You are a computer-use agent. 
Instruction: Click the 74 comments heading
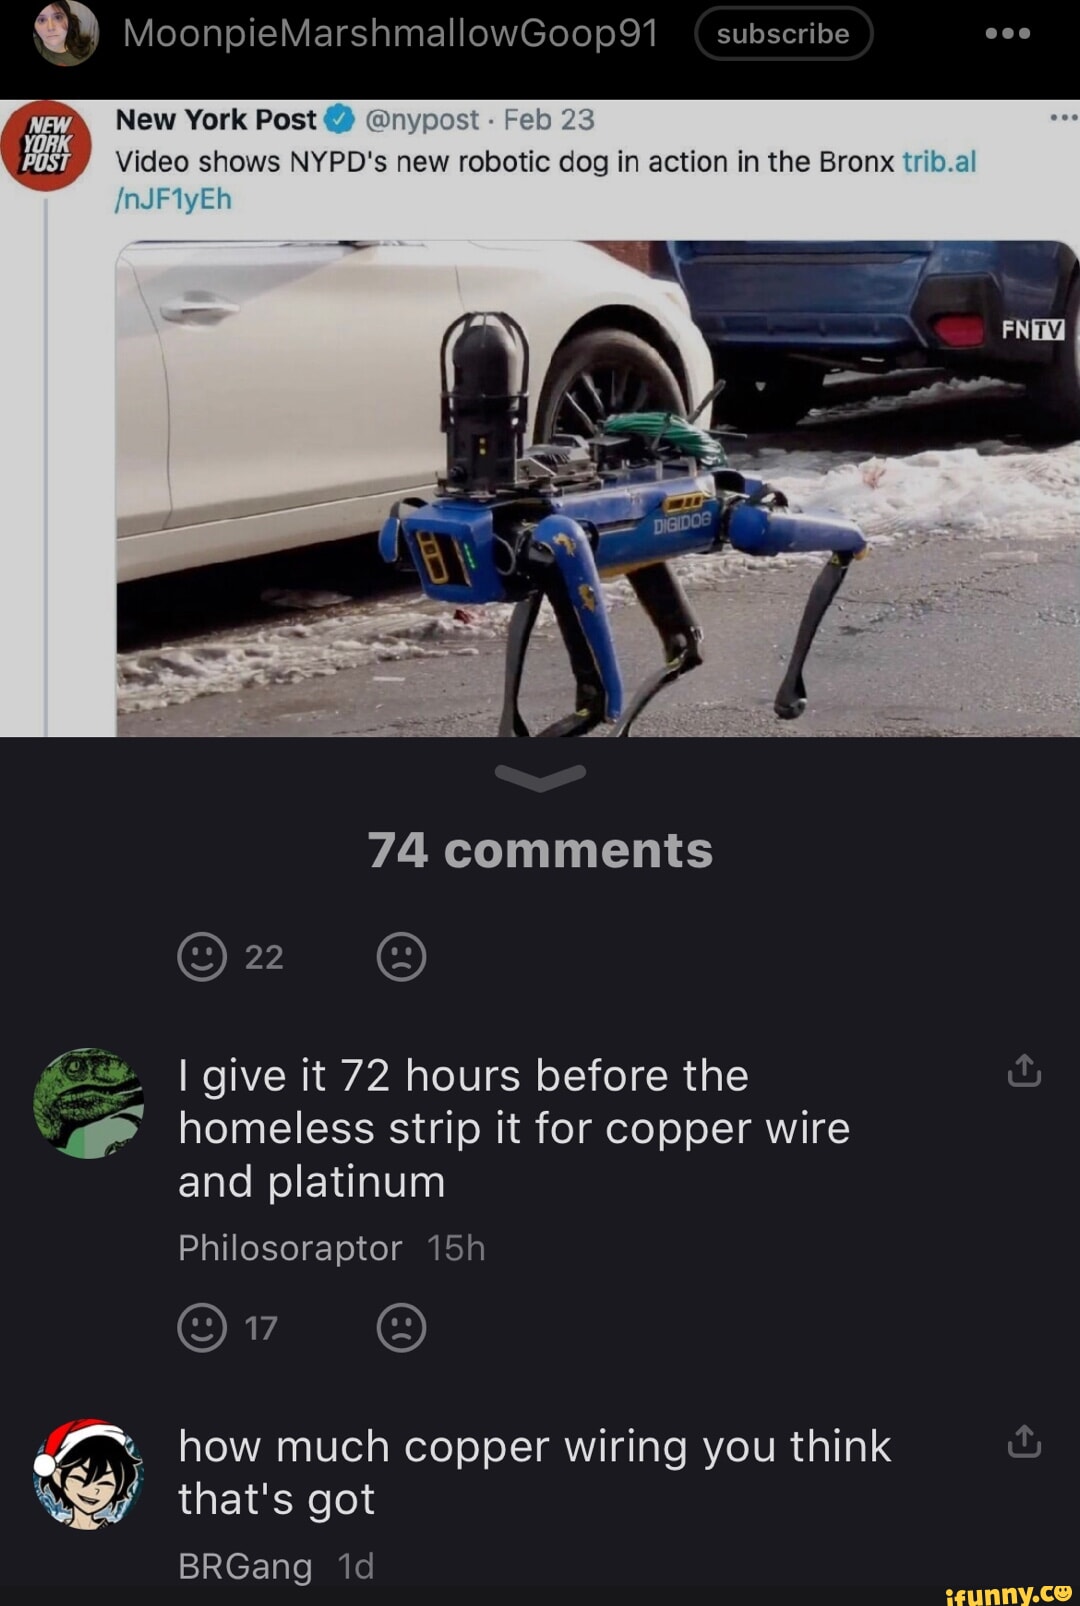(540, 851)
